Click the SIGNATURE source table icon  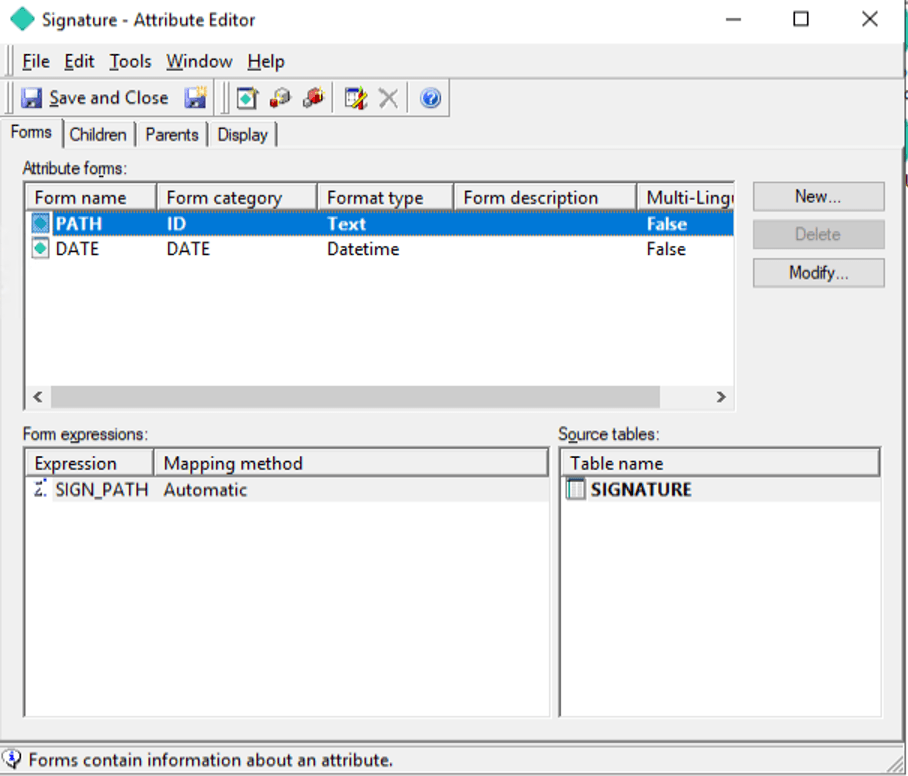pos(576,490)
